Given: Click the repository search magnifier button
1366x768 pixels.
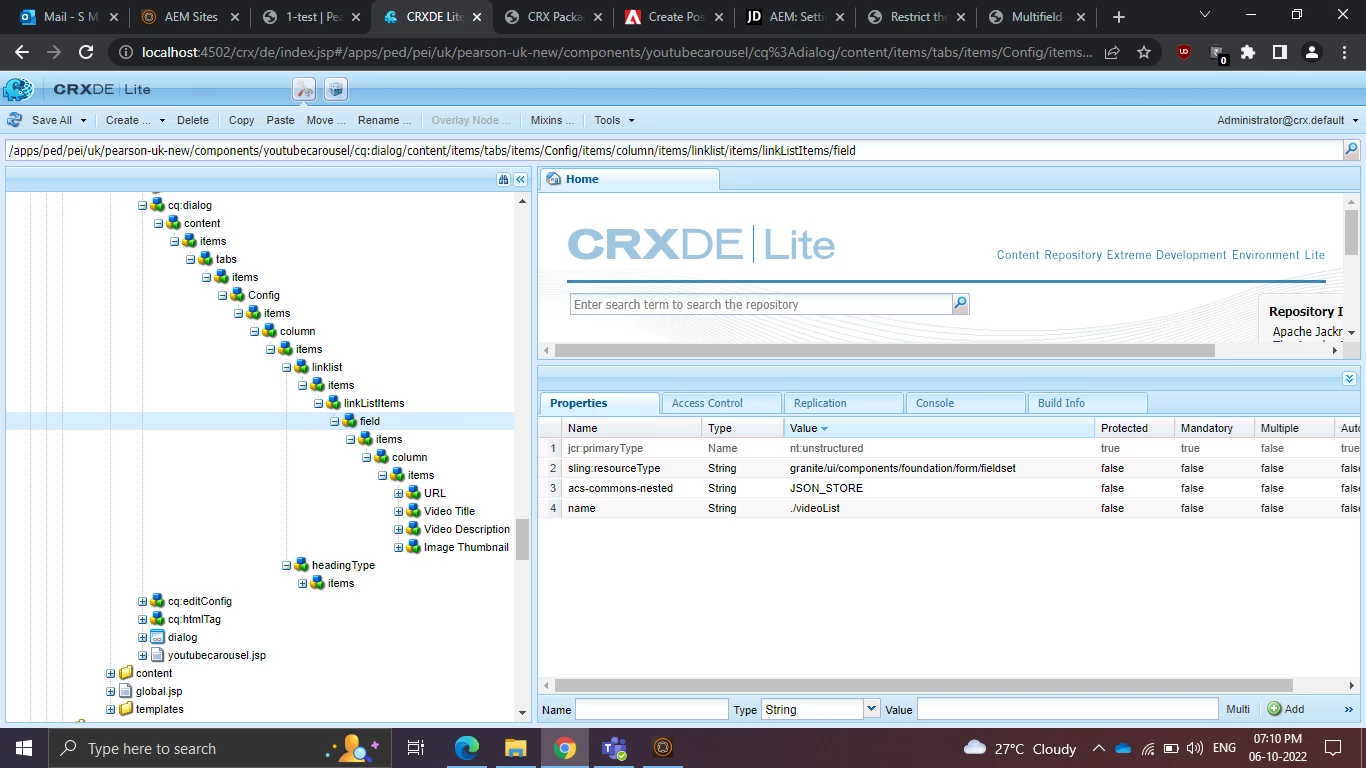Looking at the screenshot, I should [960, 304].
